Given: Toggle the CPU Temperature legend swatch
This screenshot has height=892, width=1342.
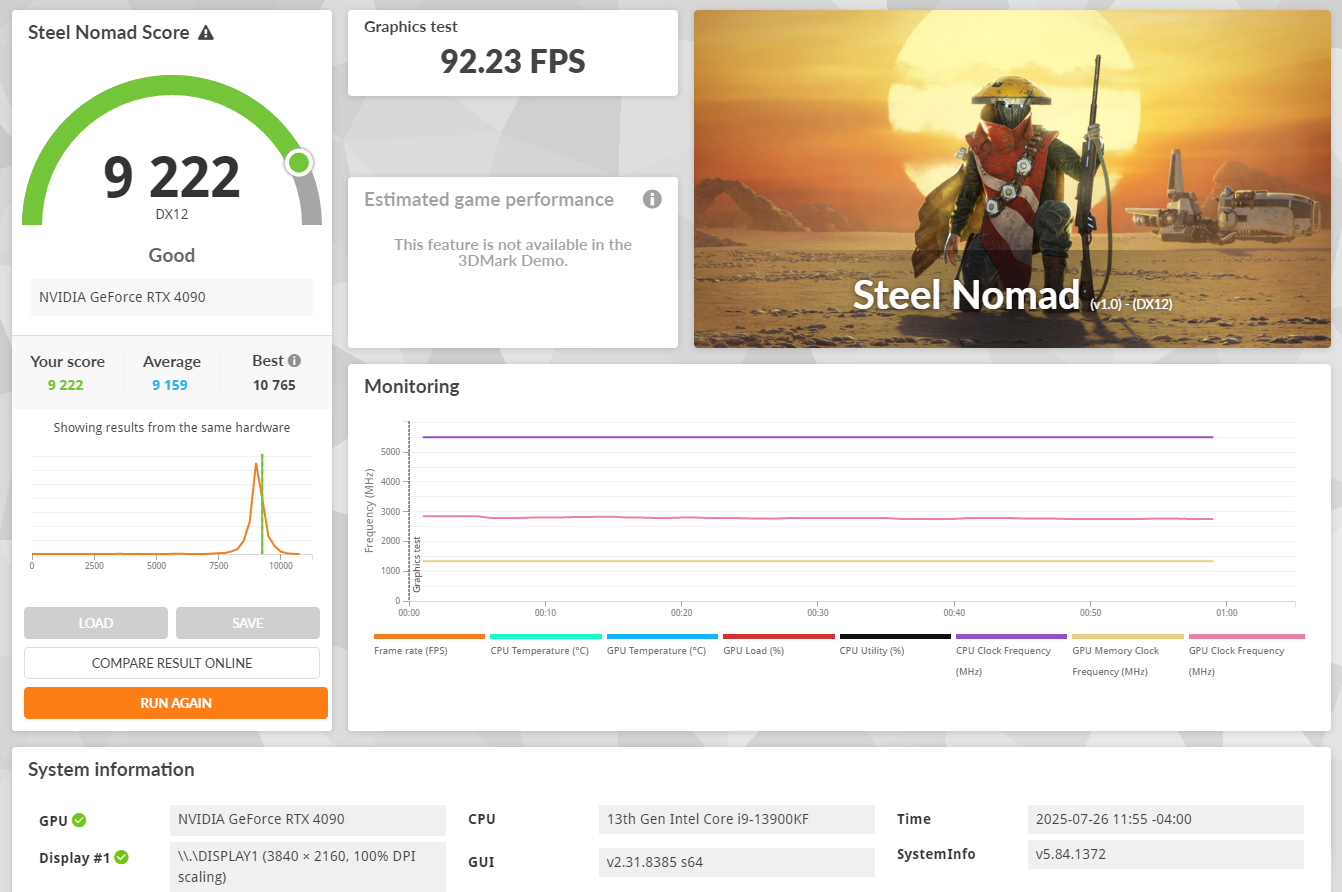Looking at the screenshot, I should [546, 636].
